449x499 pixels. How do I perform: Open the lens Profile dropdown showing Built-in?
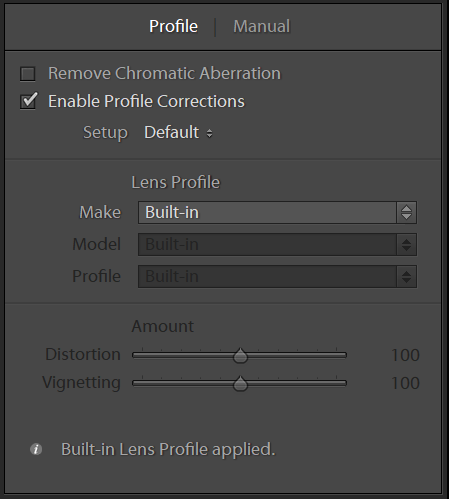pos(277,276)
